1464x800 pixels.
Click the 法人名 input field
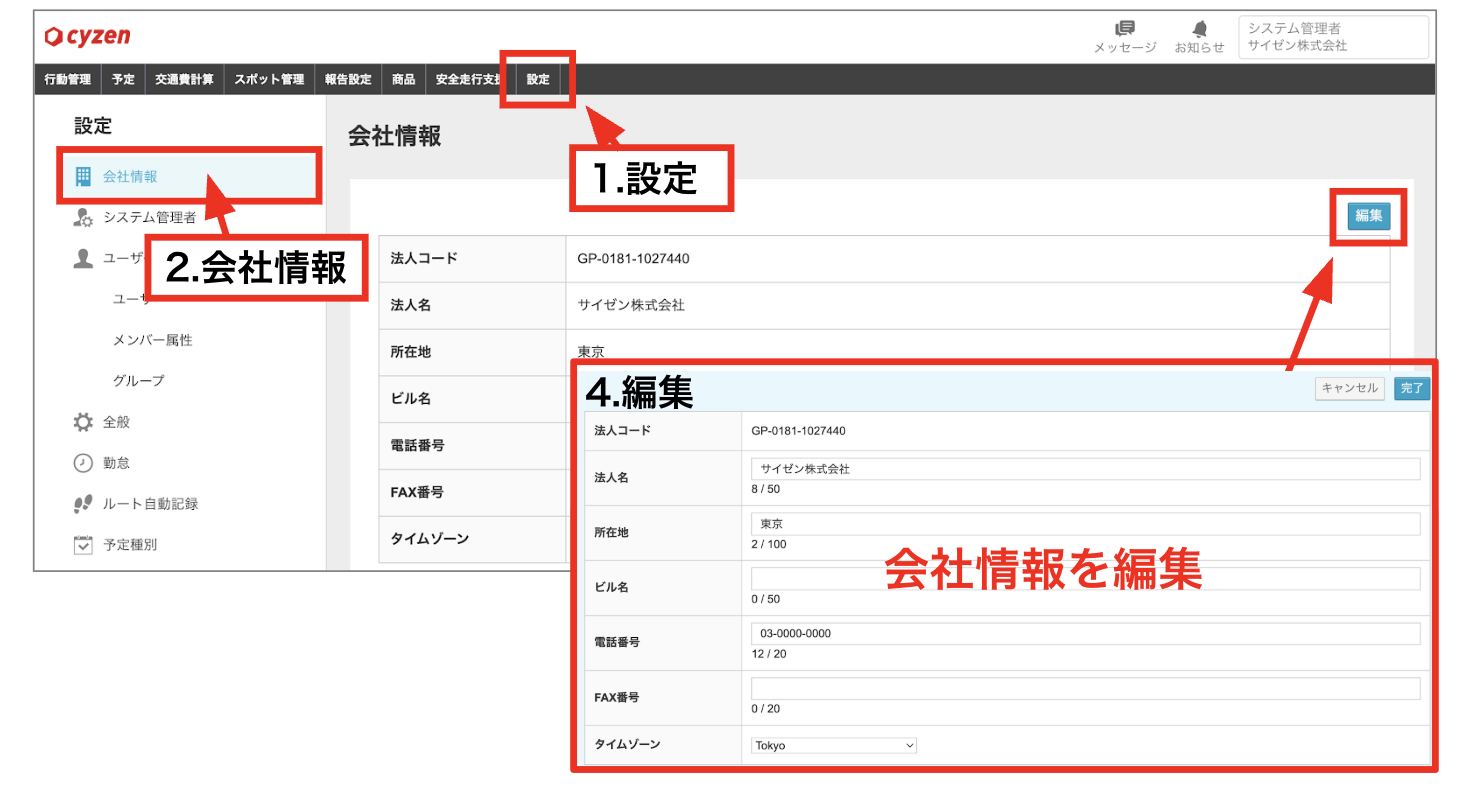[x=1085, y=469]
